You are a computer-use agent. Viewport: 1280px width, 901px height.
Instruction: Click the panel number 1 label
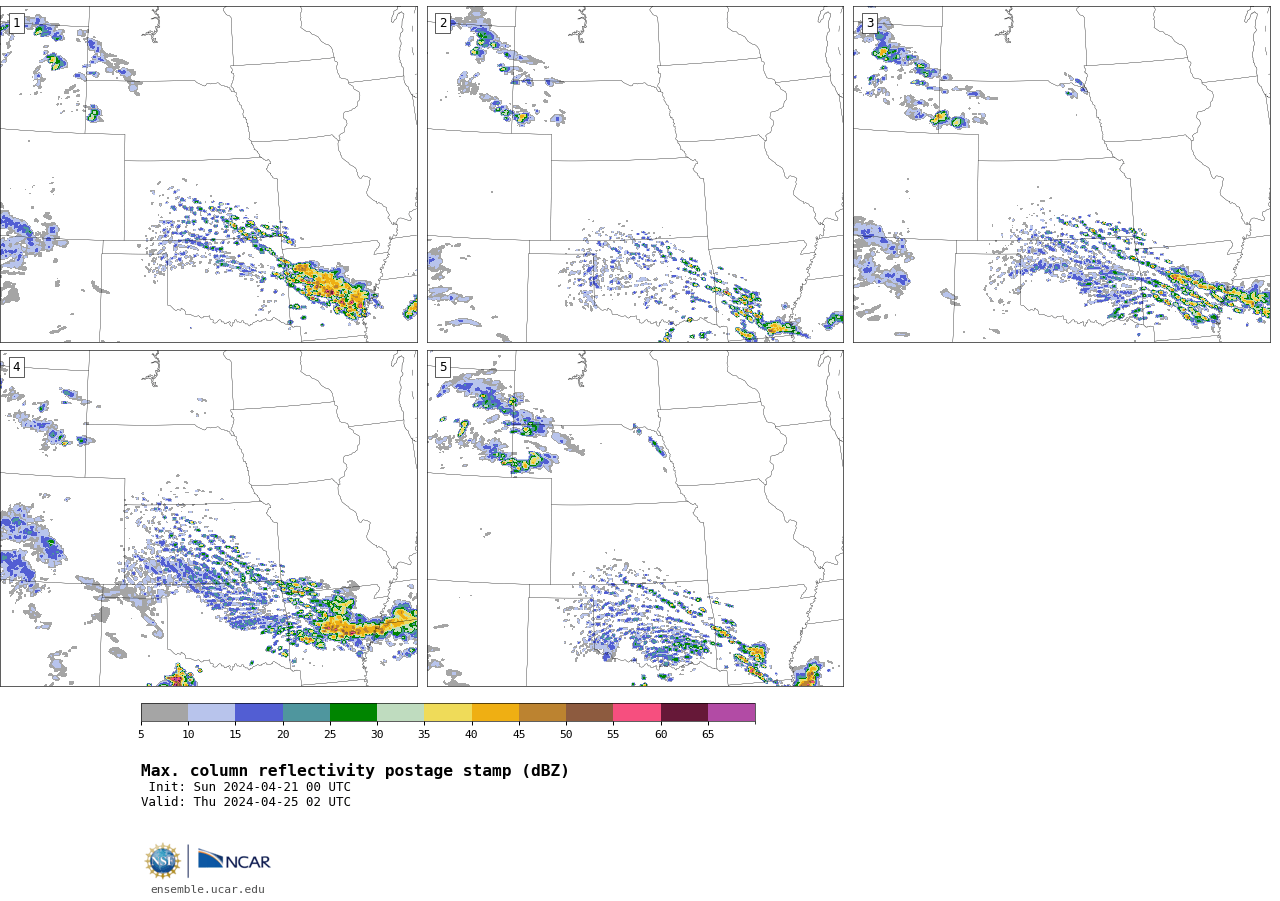[x=16, y=23]
